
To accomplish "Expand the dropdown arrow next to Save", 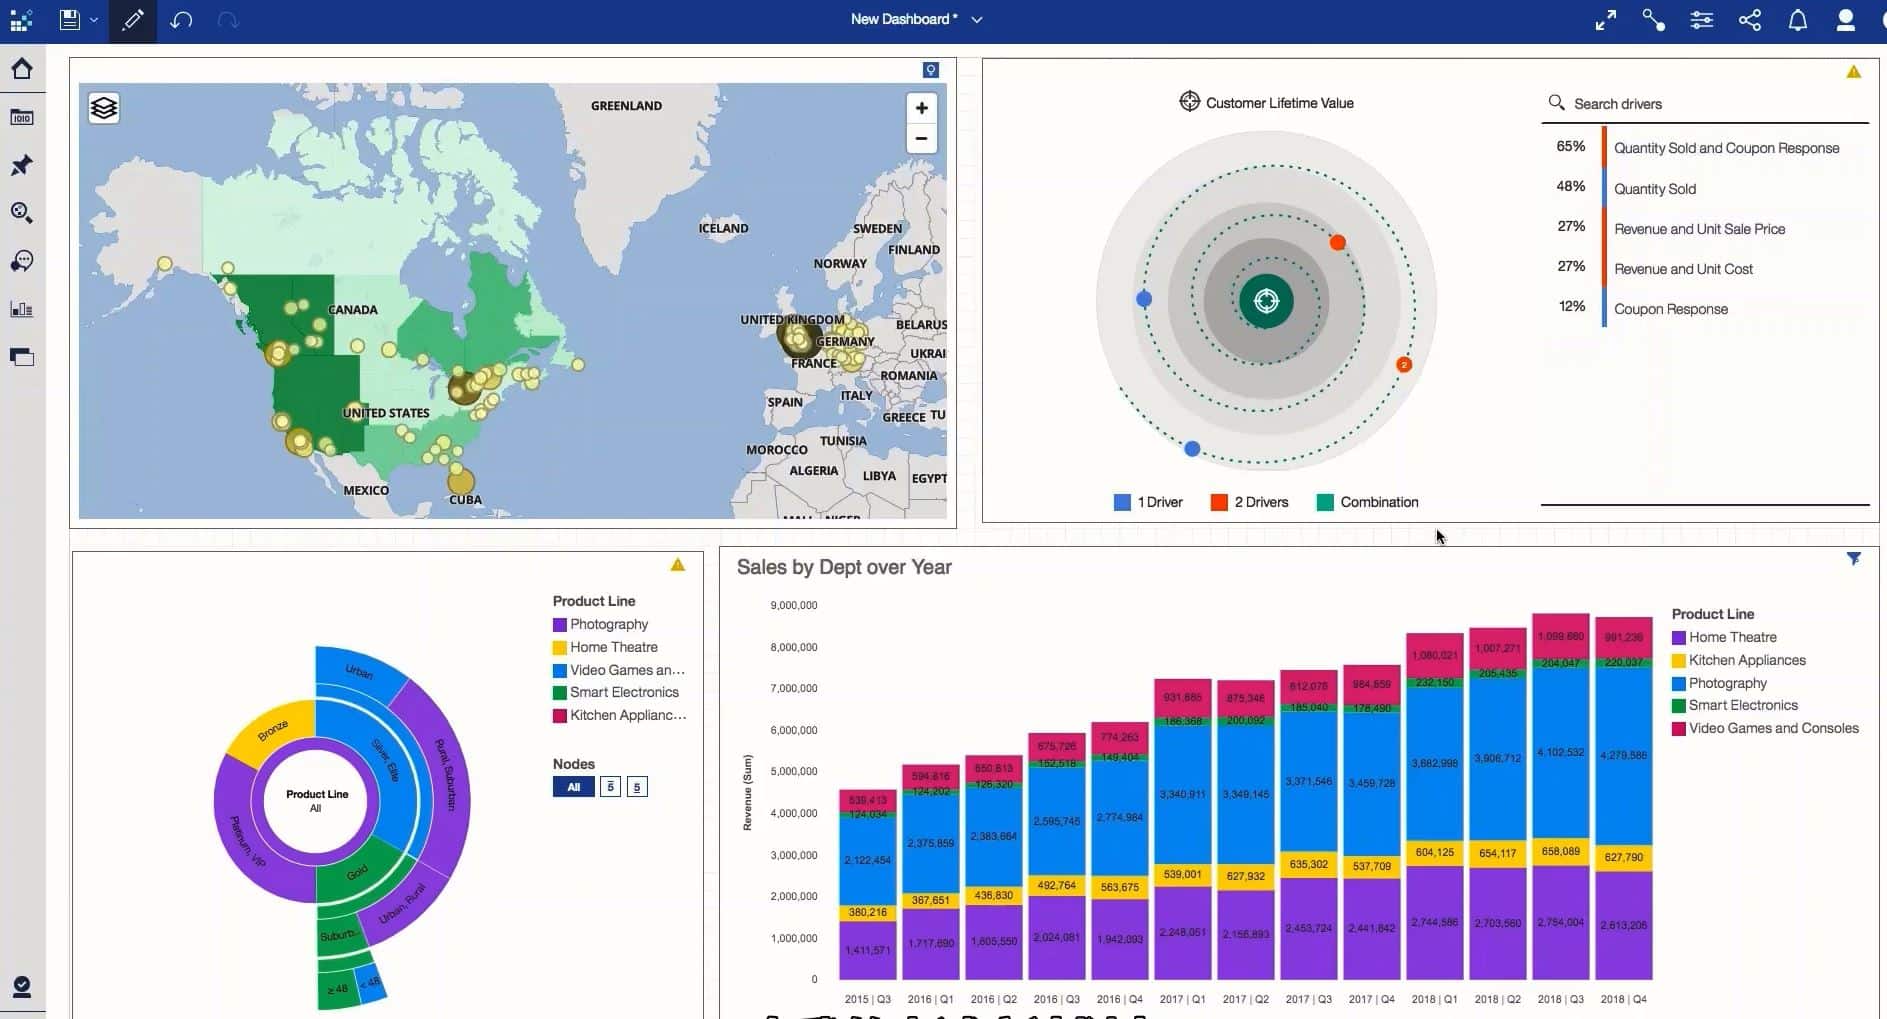I will tap(94, 20).
